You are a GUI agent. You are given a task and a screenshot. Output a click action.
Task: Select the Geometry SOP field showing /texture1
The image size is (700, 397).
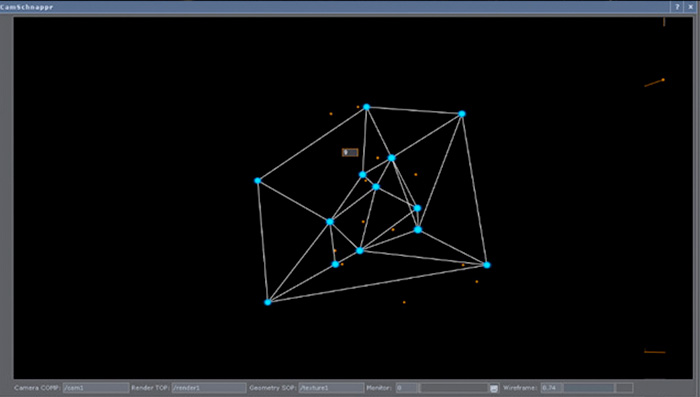[331, 388]
